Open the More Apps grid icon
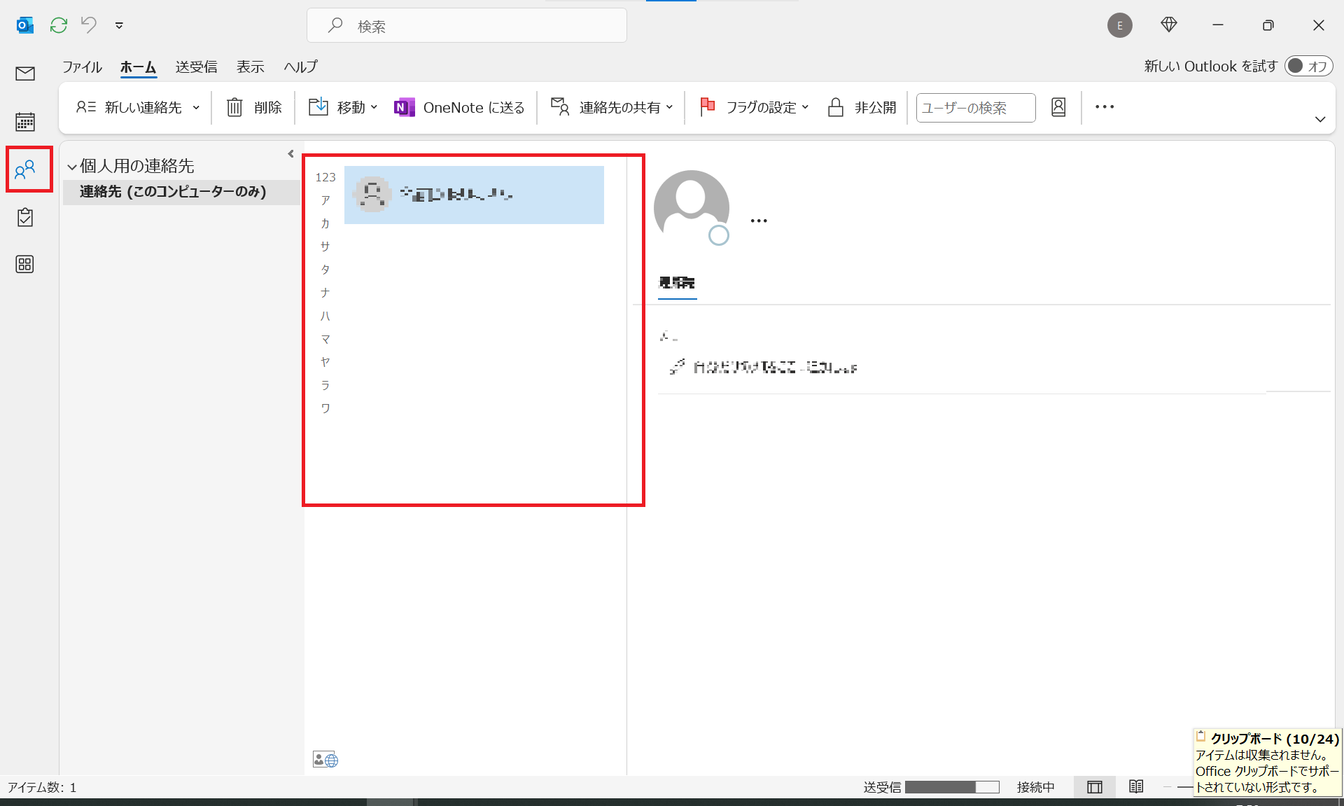1344x806 pixels. pos(25,264)
